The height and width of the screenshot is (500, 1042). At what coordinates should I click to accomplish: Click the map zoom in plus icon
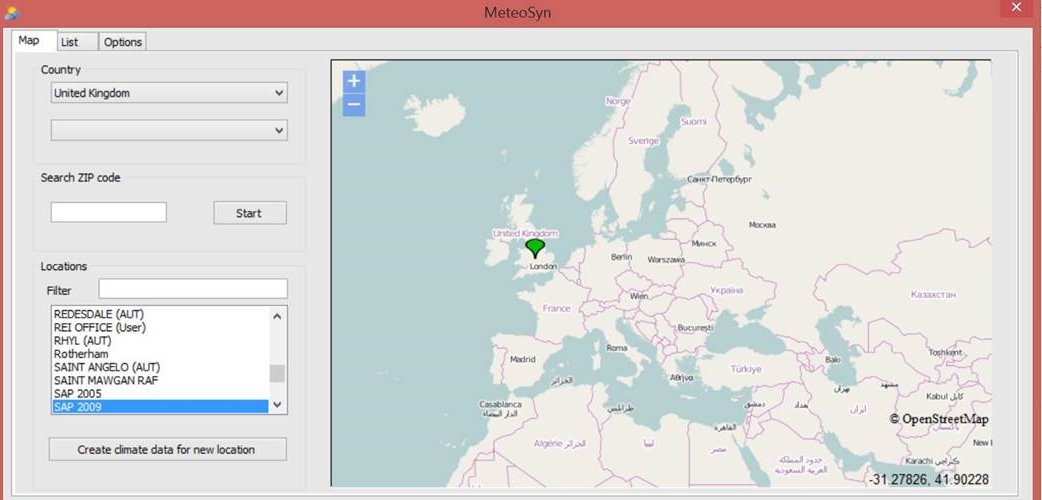[353, 81]
